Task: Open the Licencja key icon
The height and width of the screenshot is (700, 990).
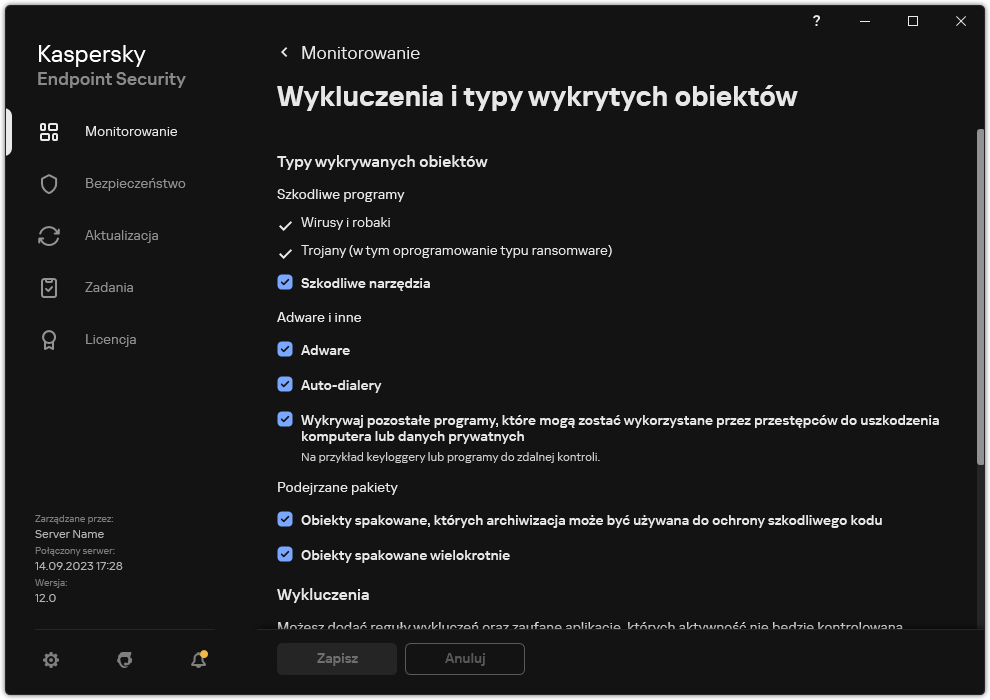Action: pos(48,339)
